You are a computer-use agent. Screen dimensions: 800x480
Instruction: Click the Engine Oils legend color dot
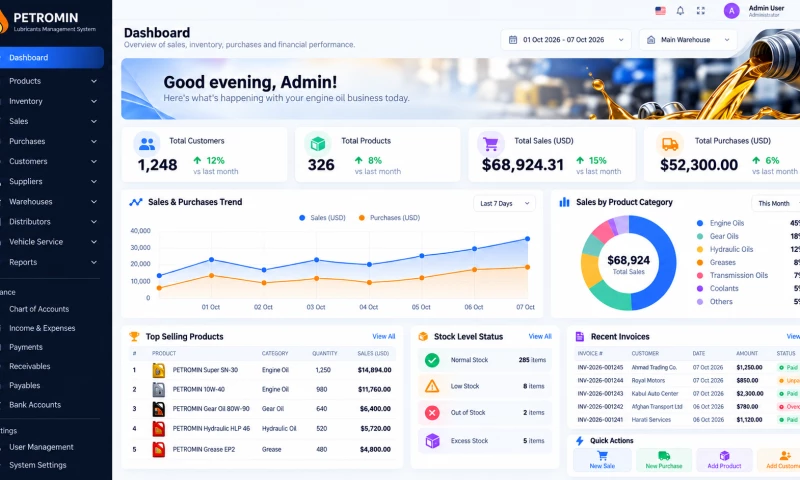pyautogui.click(x=700, y=223)
